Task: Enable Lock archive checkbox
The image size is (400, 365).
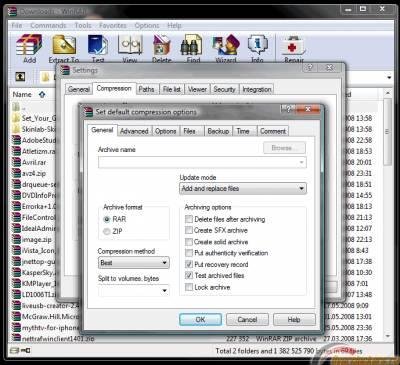Action: (x=189, y=287)
